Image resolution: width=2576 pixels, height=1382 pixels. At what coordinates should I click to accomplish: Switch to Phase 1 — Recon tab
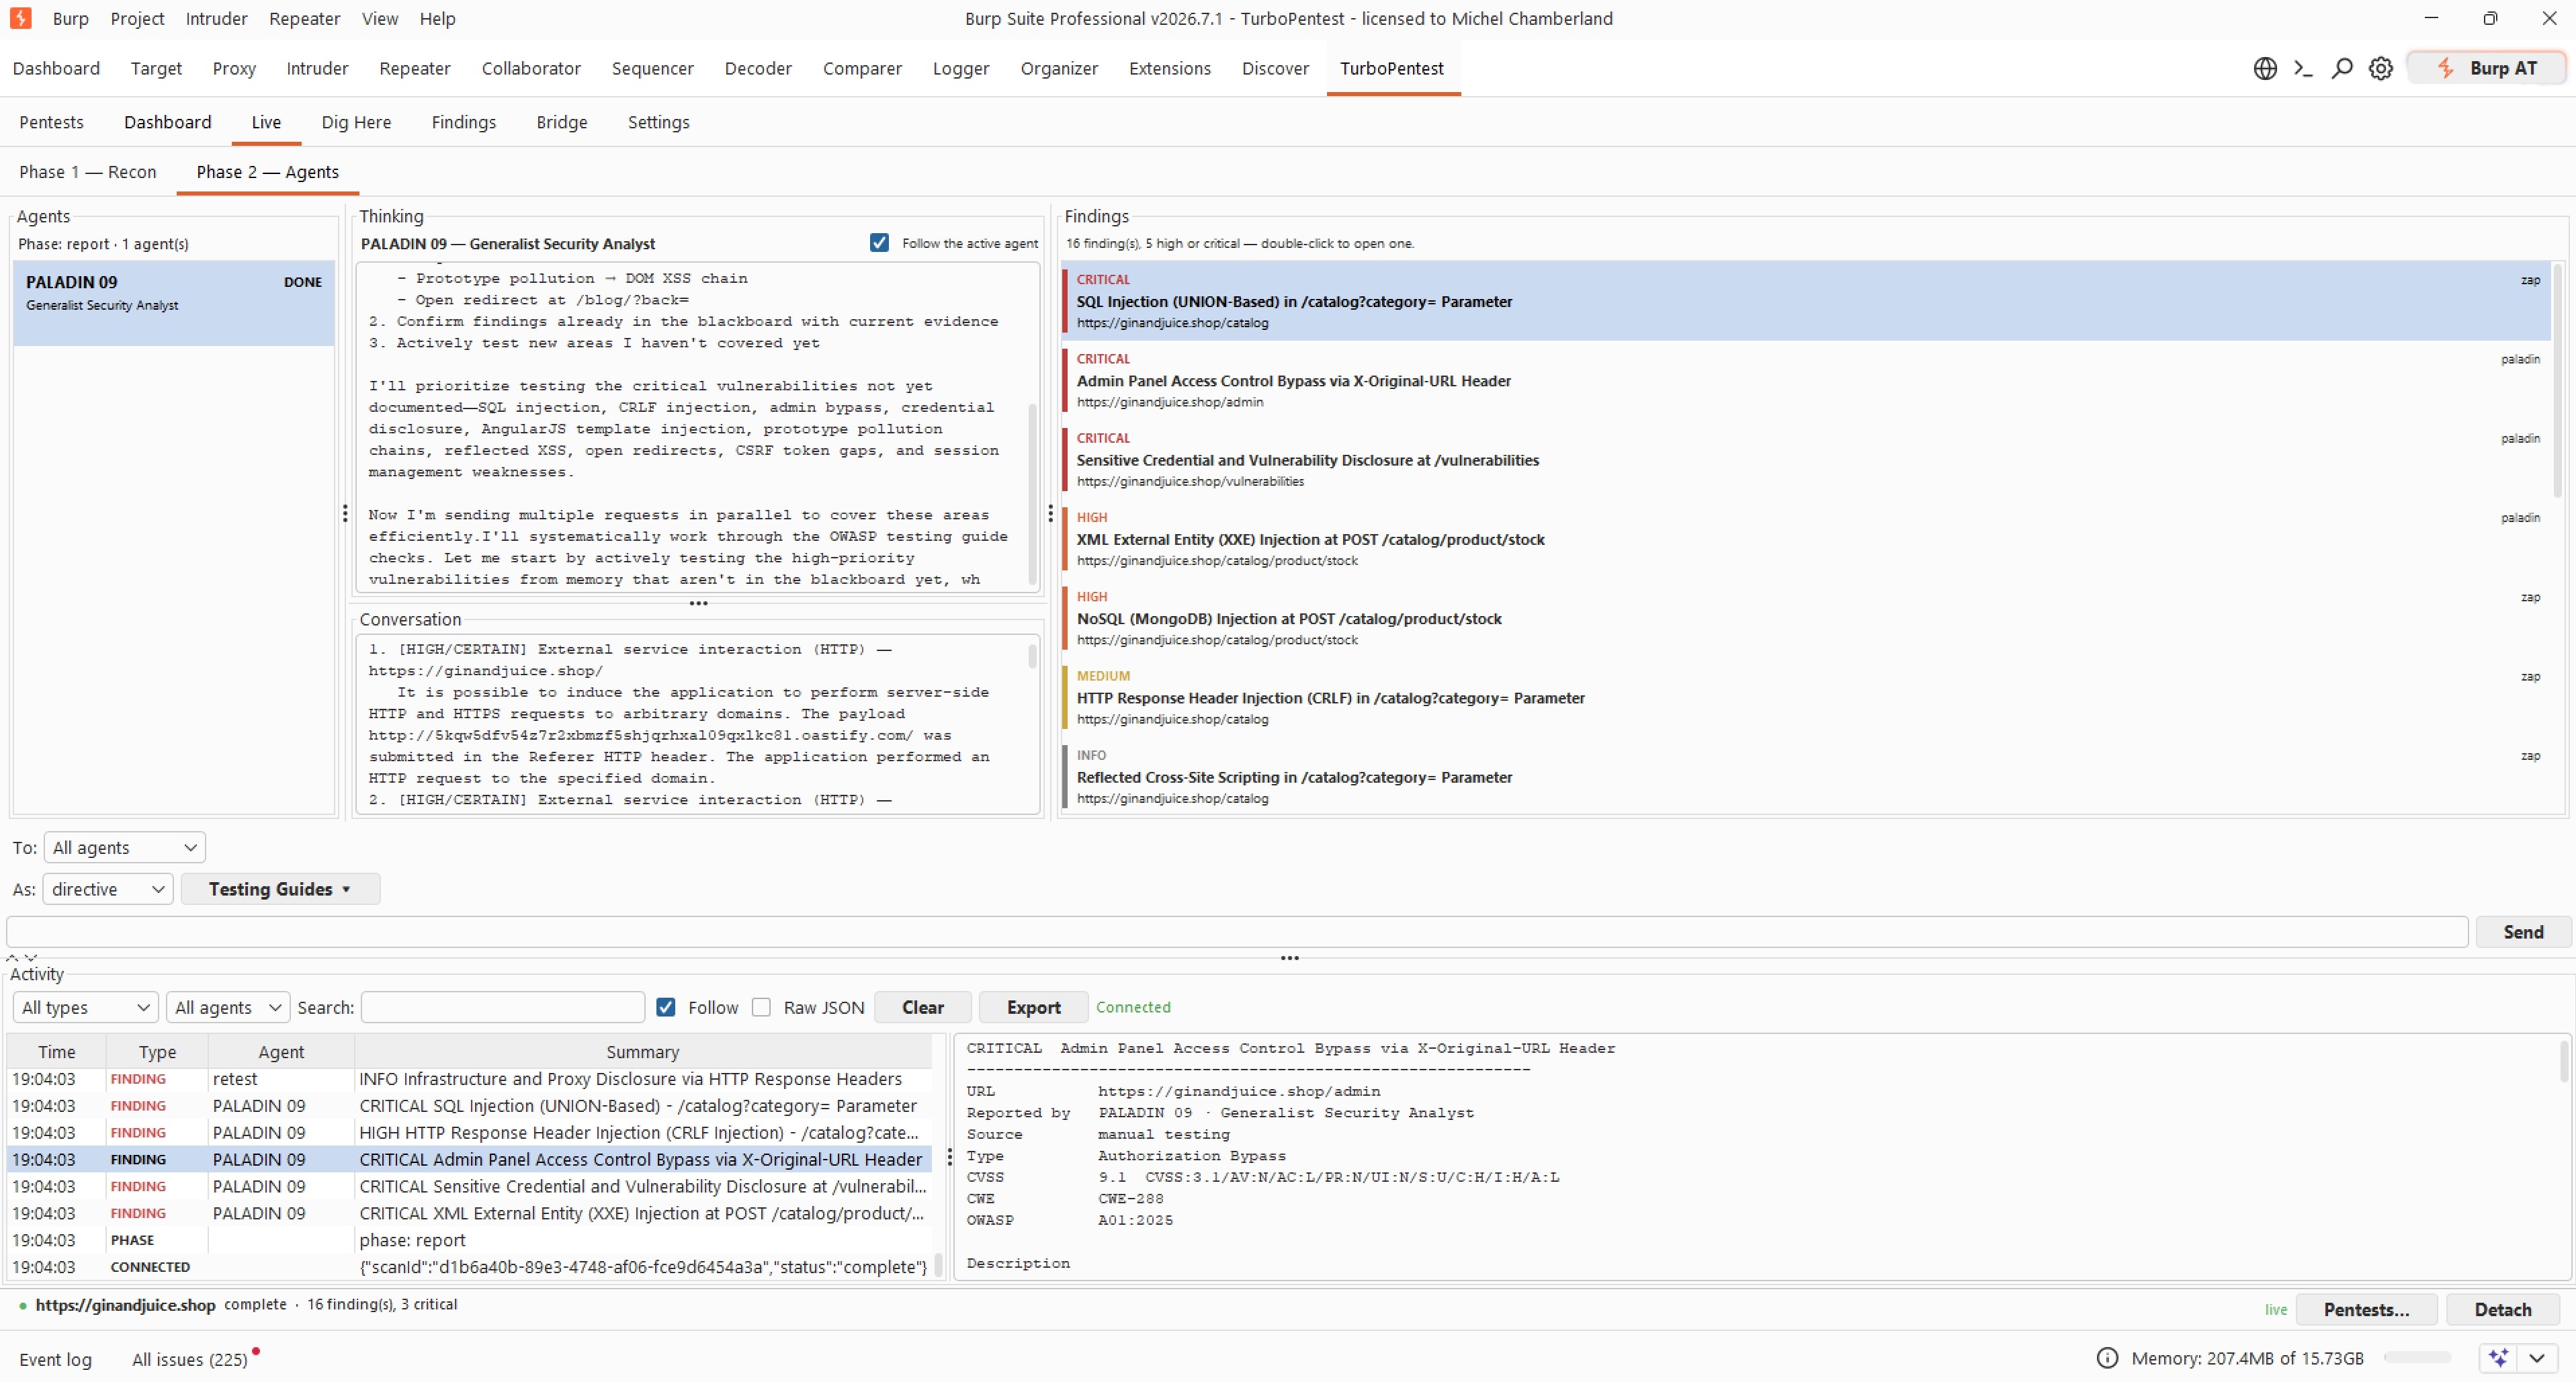(x=88, y=172)
